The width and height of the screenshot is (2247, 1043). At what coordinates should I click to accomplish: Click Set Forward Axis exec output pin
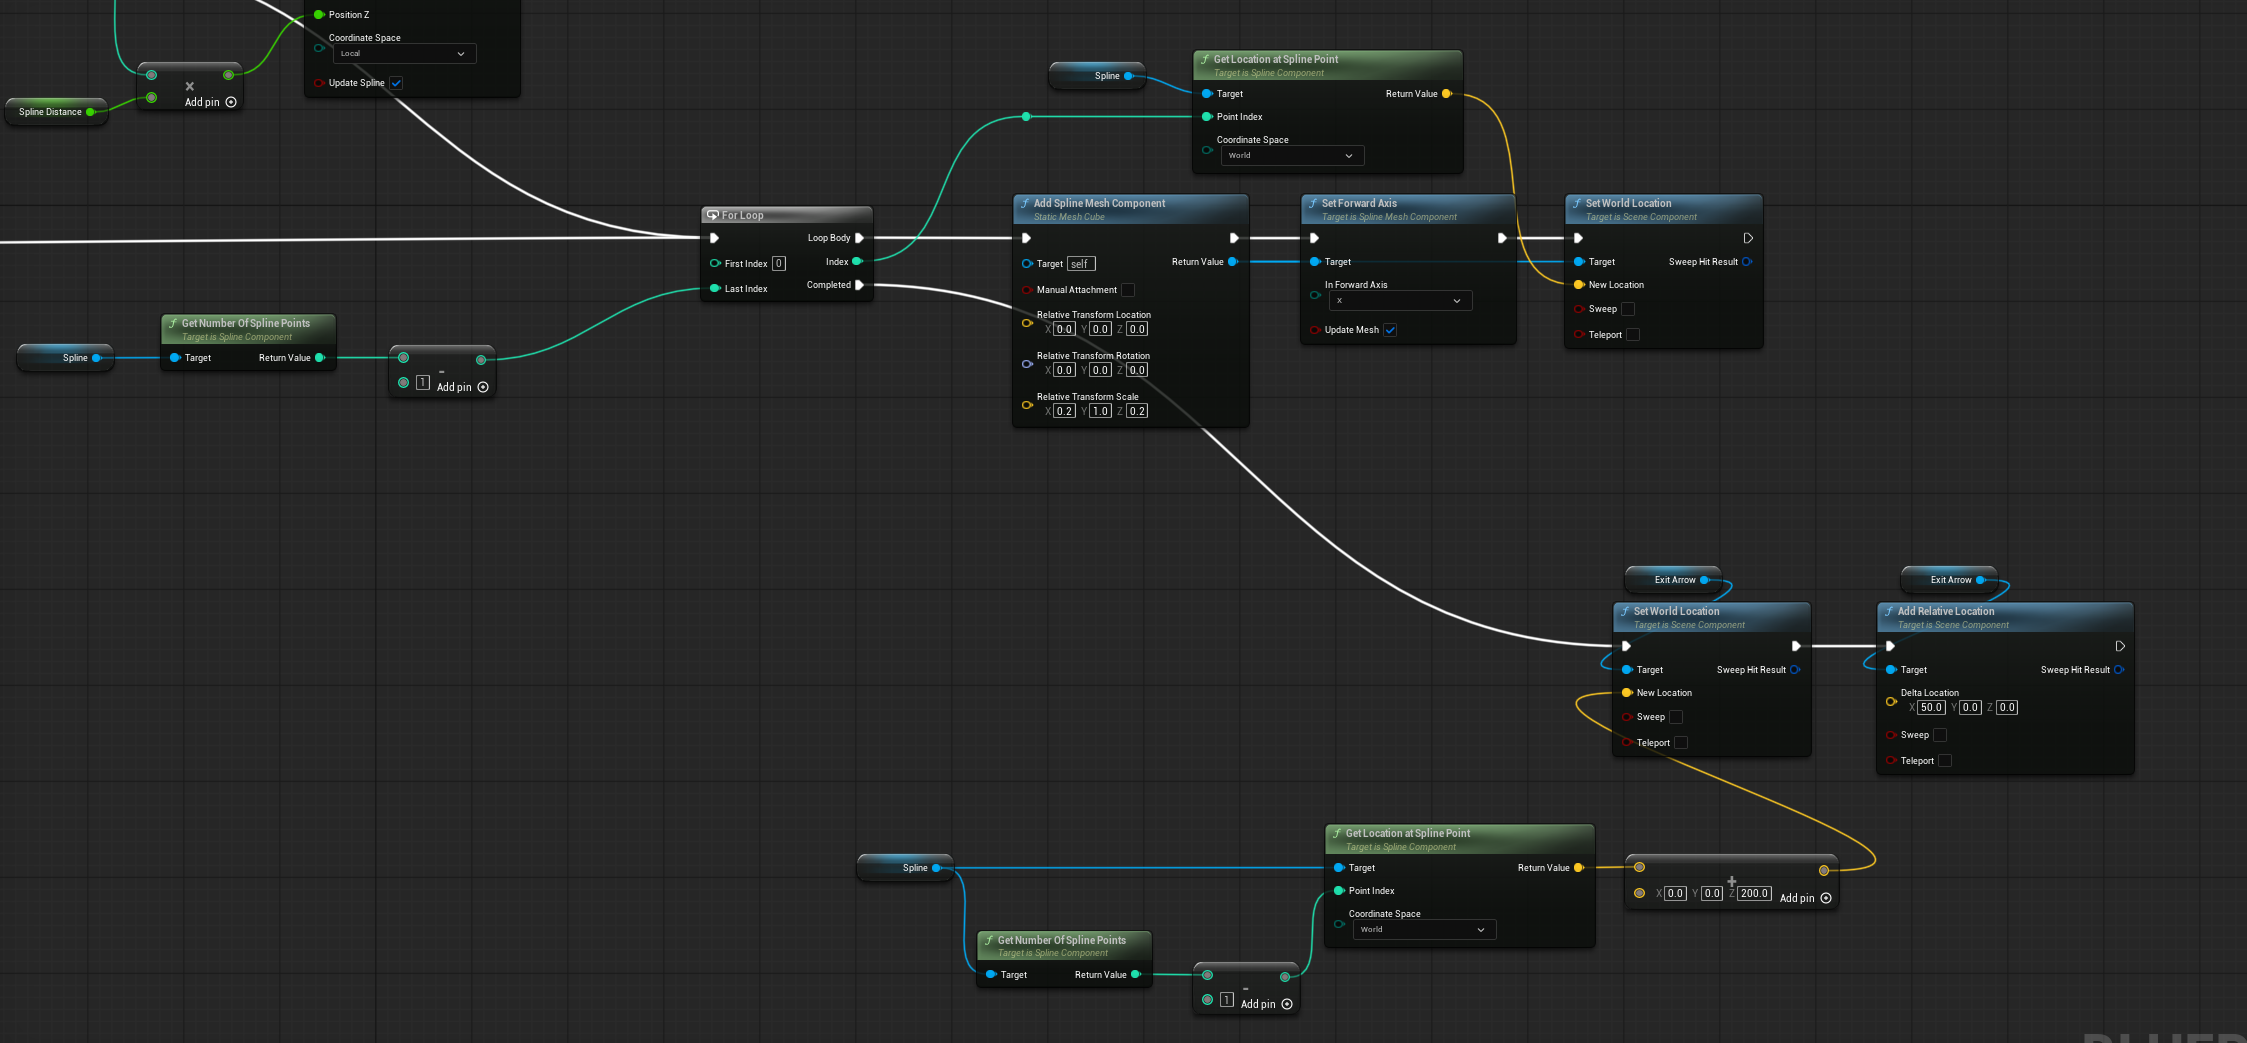[x=1502, y=238]
